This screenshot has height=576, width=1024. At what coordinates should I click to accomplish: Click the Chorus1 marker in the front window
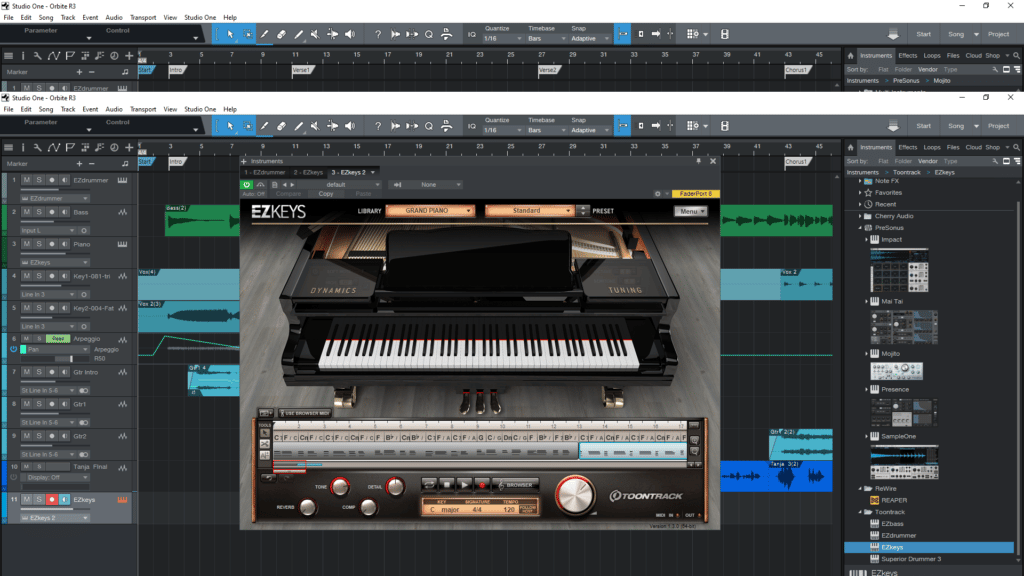coord(797,161)
